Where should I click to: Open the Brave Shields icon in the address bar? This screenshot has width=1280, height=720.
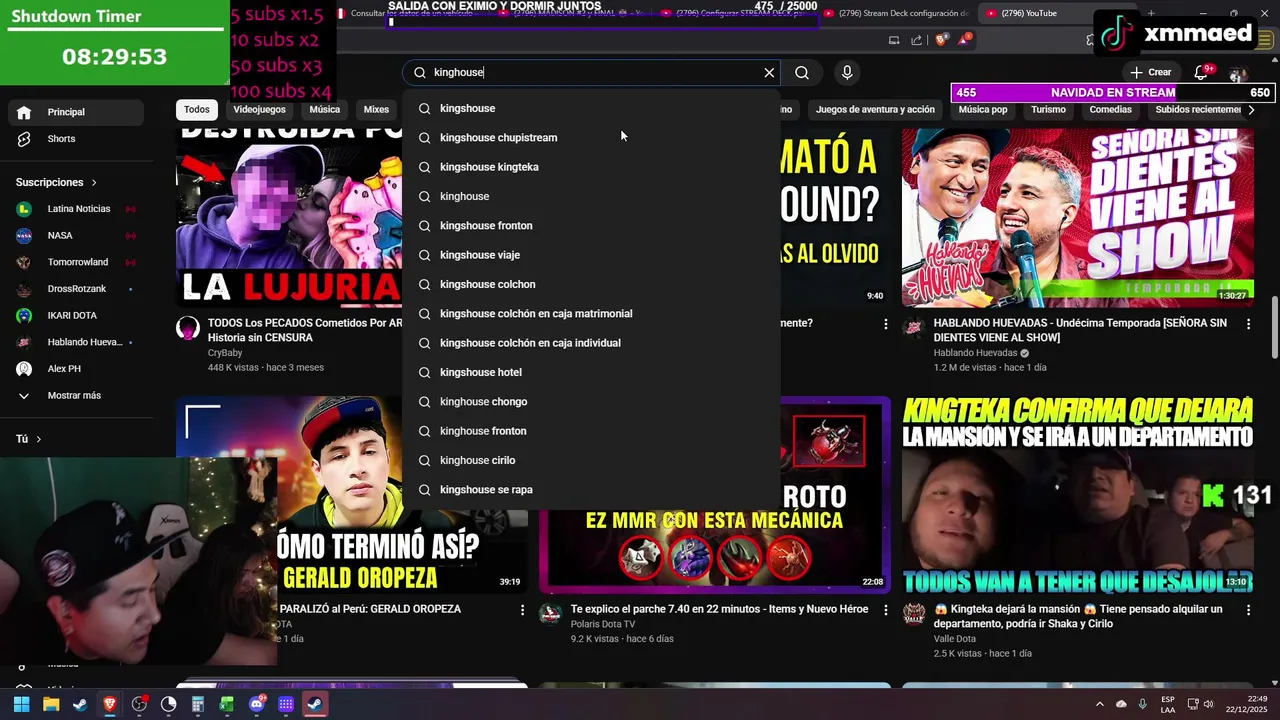(x=941, y=40)
